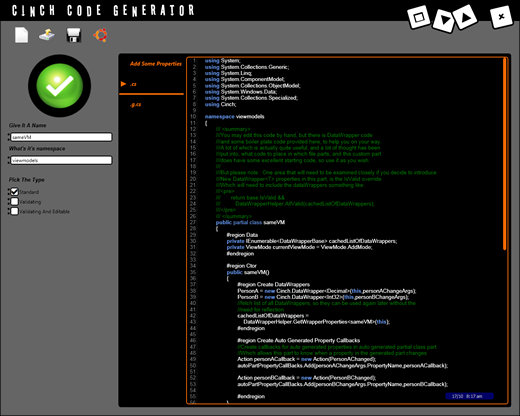Uncheck the Standard type checkbox
The image size is (520, 416).
click(x=14, y=192)
